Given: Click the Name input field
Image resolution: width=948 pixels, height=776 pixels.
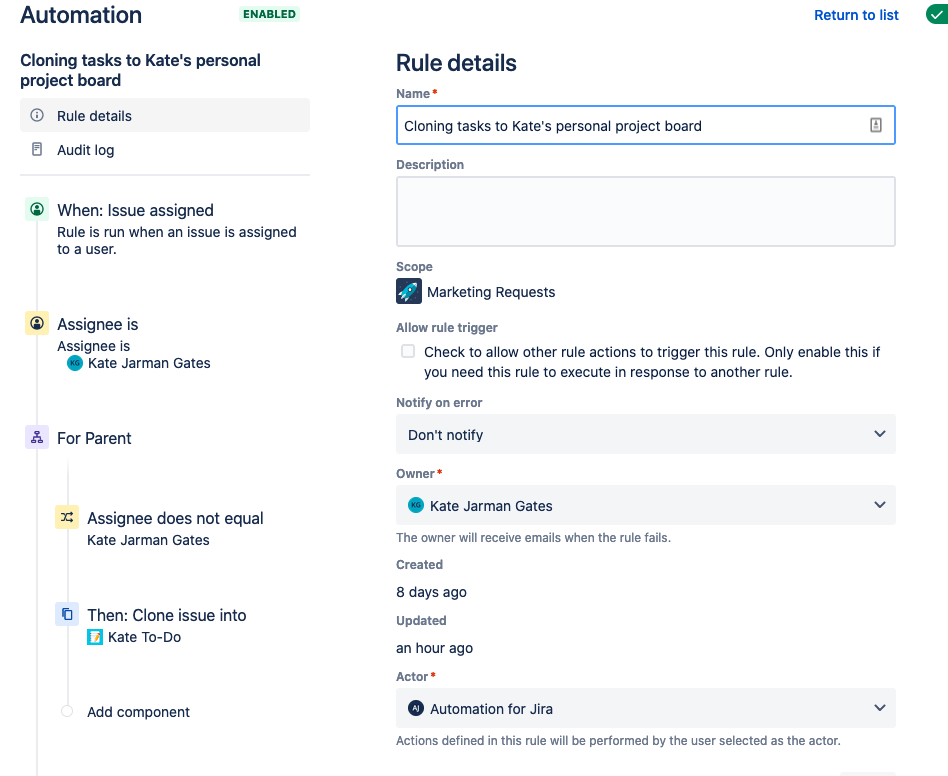Looking at the screenshot, I should (630, 126).
